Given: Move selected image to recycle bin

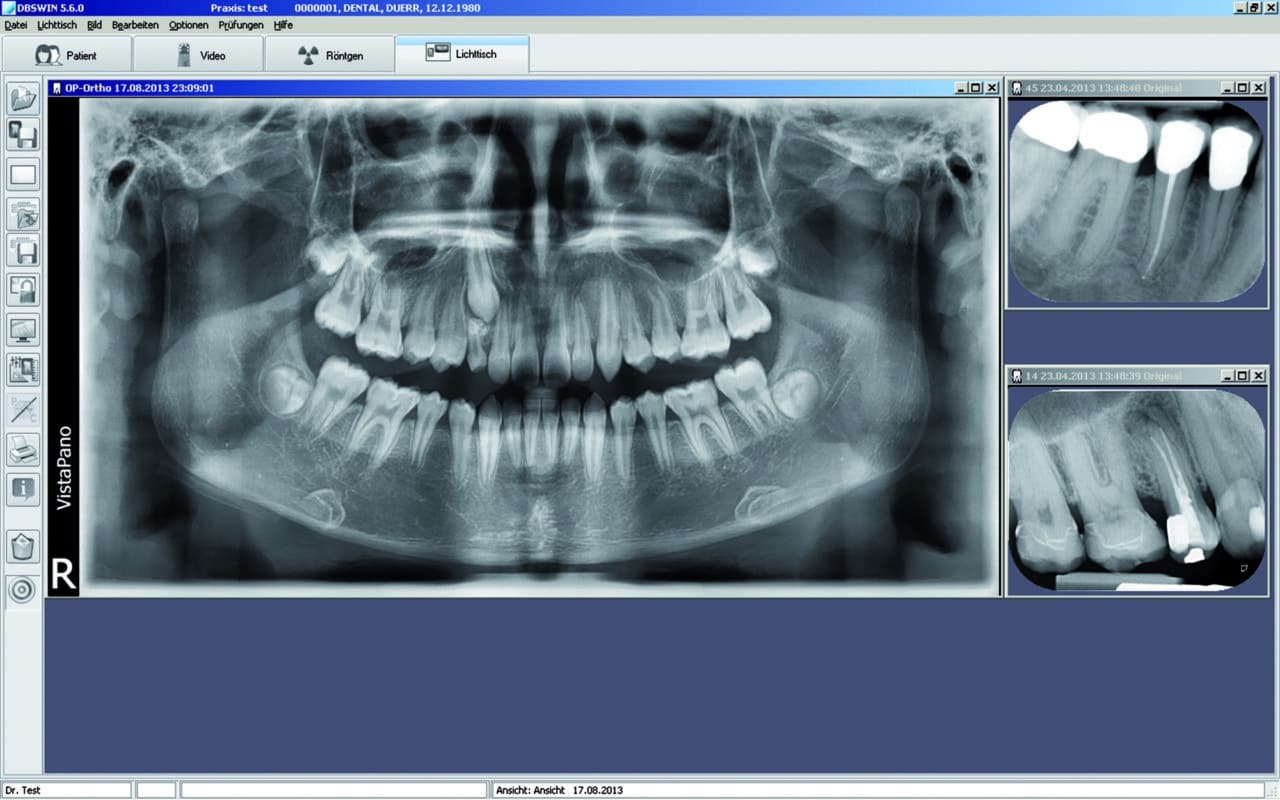Looking at the screenshot, I should pyautogui.click(x=23, y=545).
